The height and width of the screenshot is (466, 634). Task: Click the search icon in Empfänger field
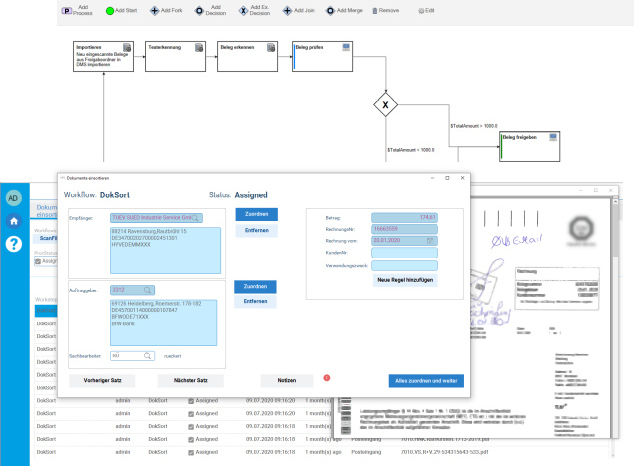pos(195,218)
